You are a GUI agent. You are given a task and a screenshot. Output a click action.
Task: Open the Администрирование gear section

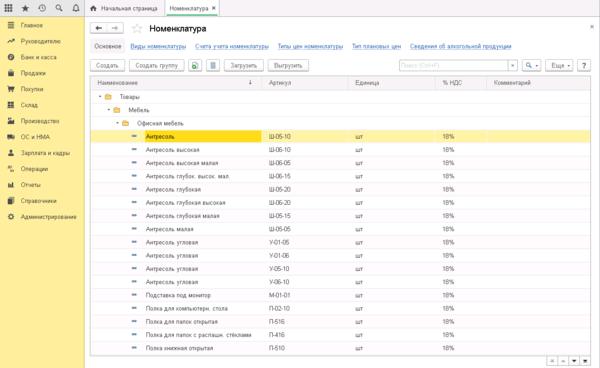click(42, 217)
